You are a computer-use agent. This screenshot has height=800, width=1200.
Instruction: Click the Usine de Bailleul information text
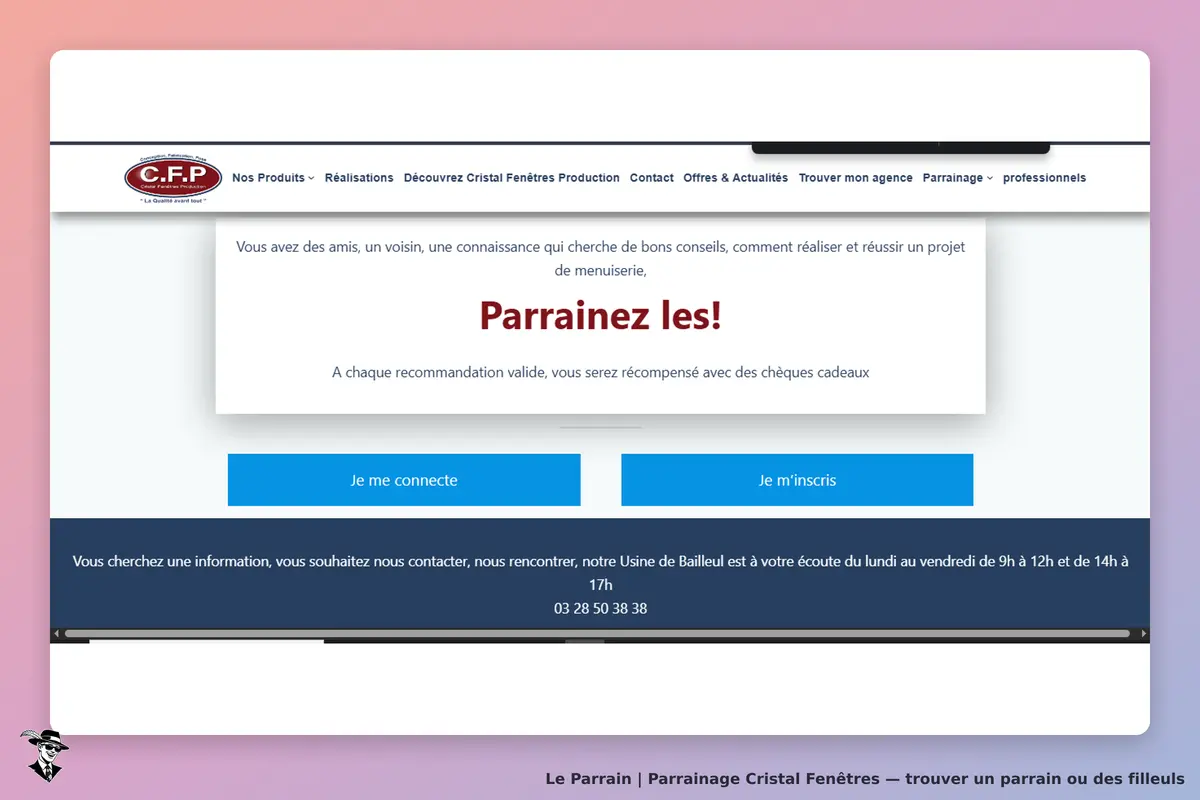coord(600,573)
